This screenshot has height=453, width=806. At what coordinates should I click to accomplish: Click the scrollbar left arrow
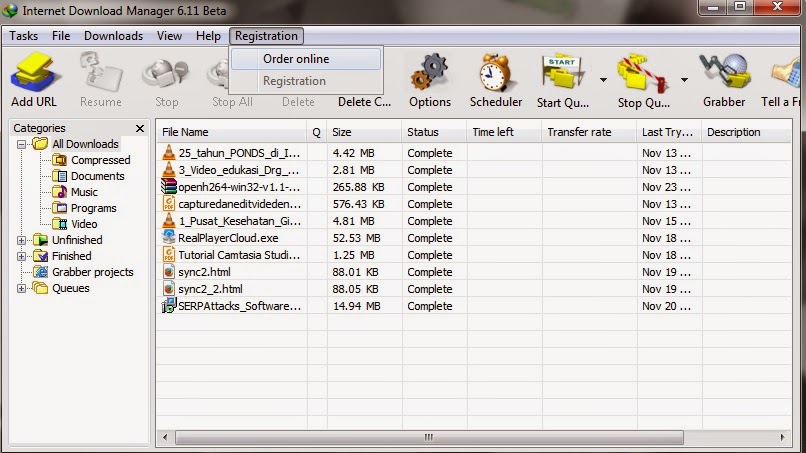point(165,438)
